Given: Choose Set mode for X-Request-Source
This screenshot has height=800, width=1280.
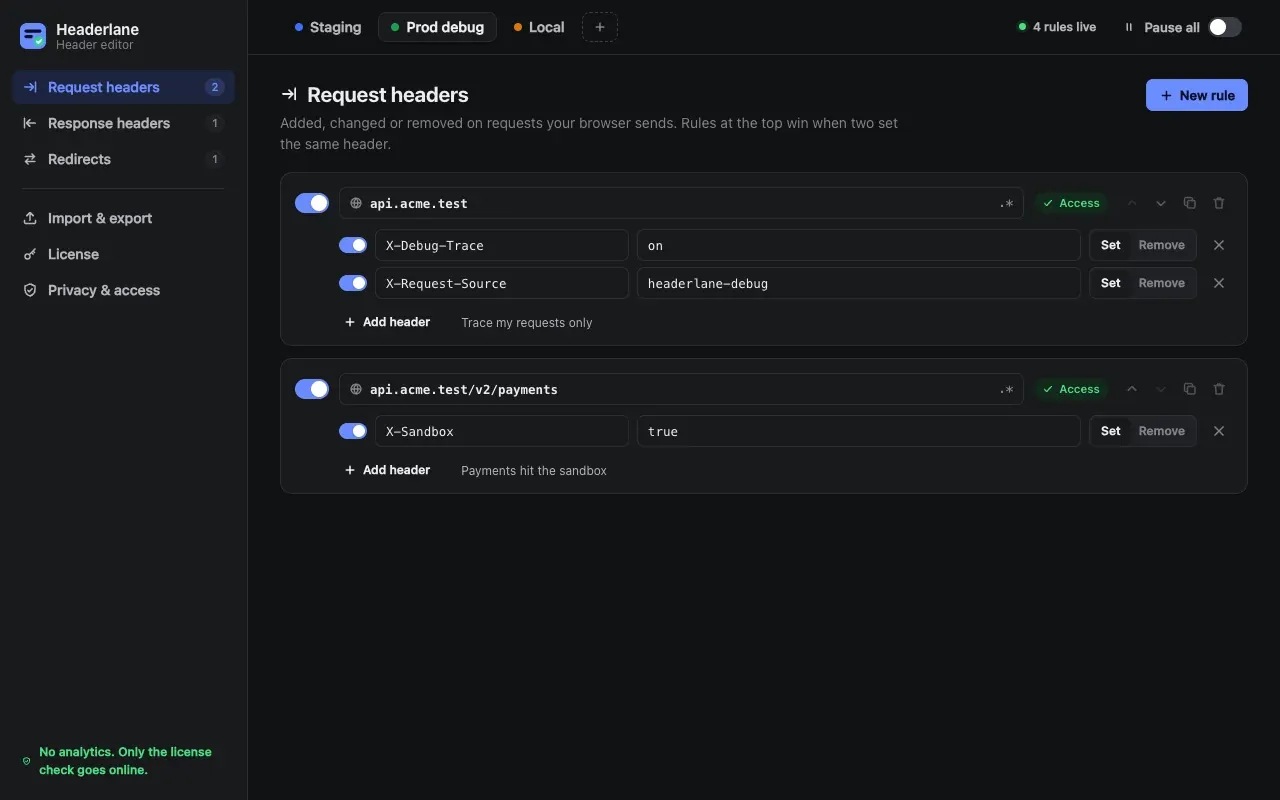Looking at the screenshot, I should [x=1111, y=283].
